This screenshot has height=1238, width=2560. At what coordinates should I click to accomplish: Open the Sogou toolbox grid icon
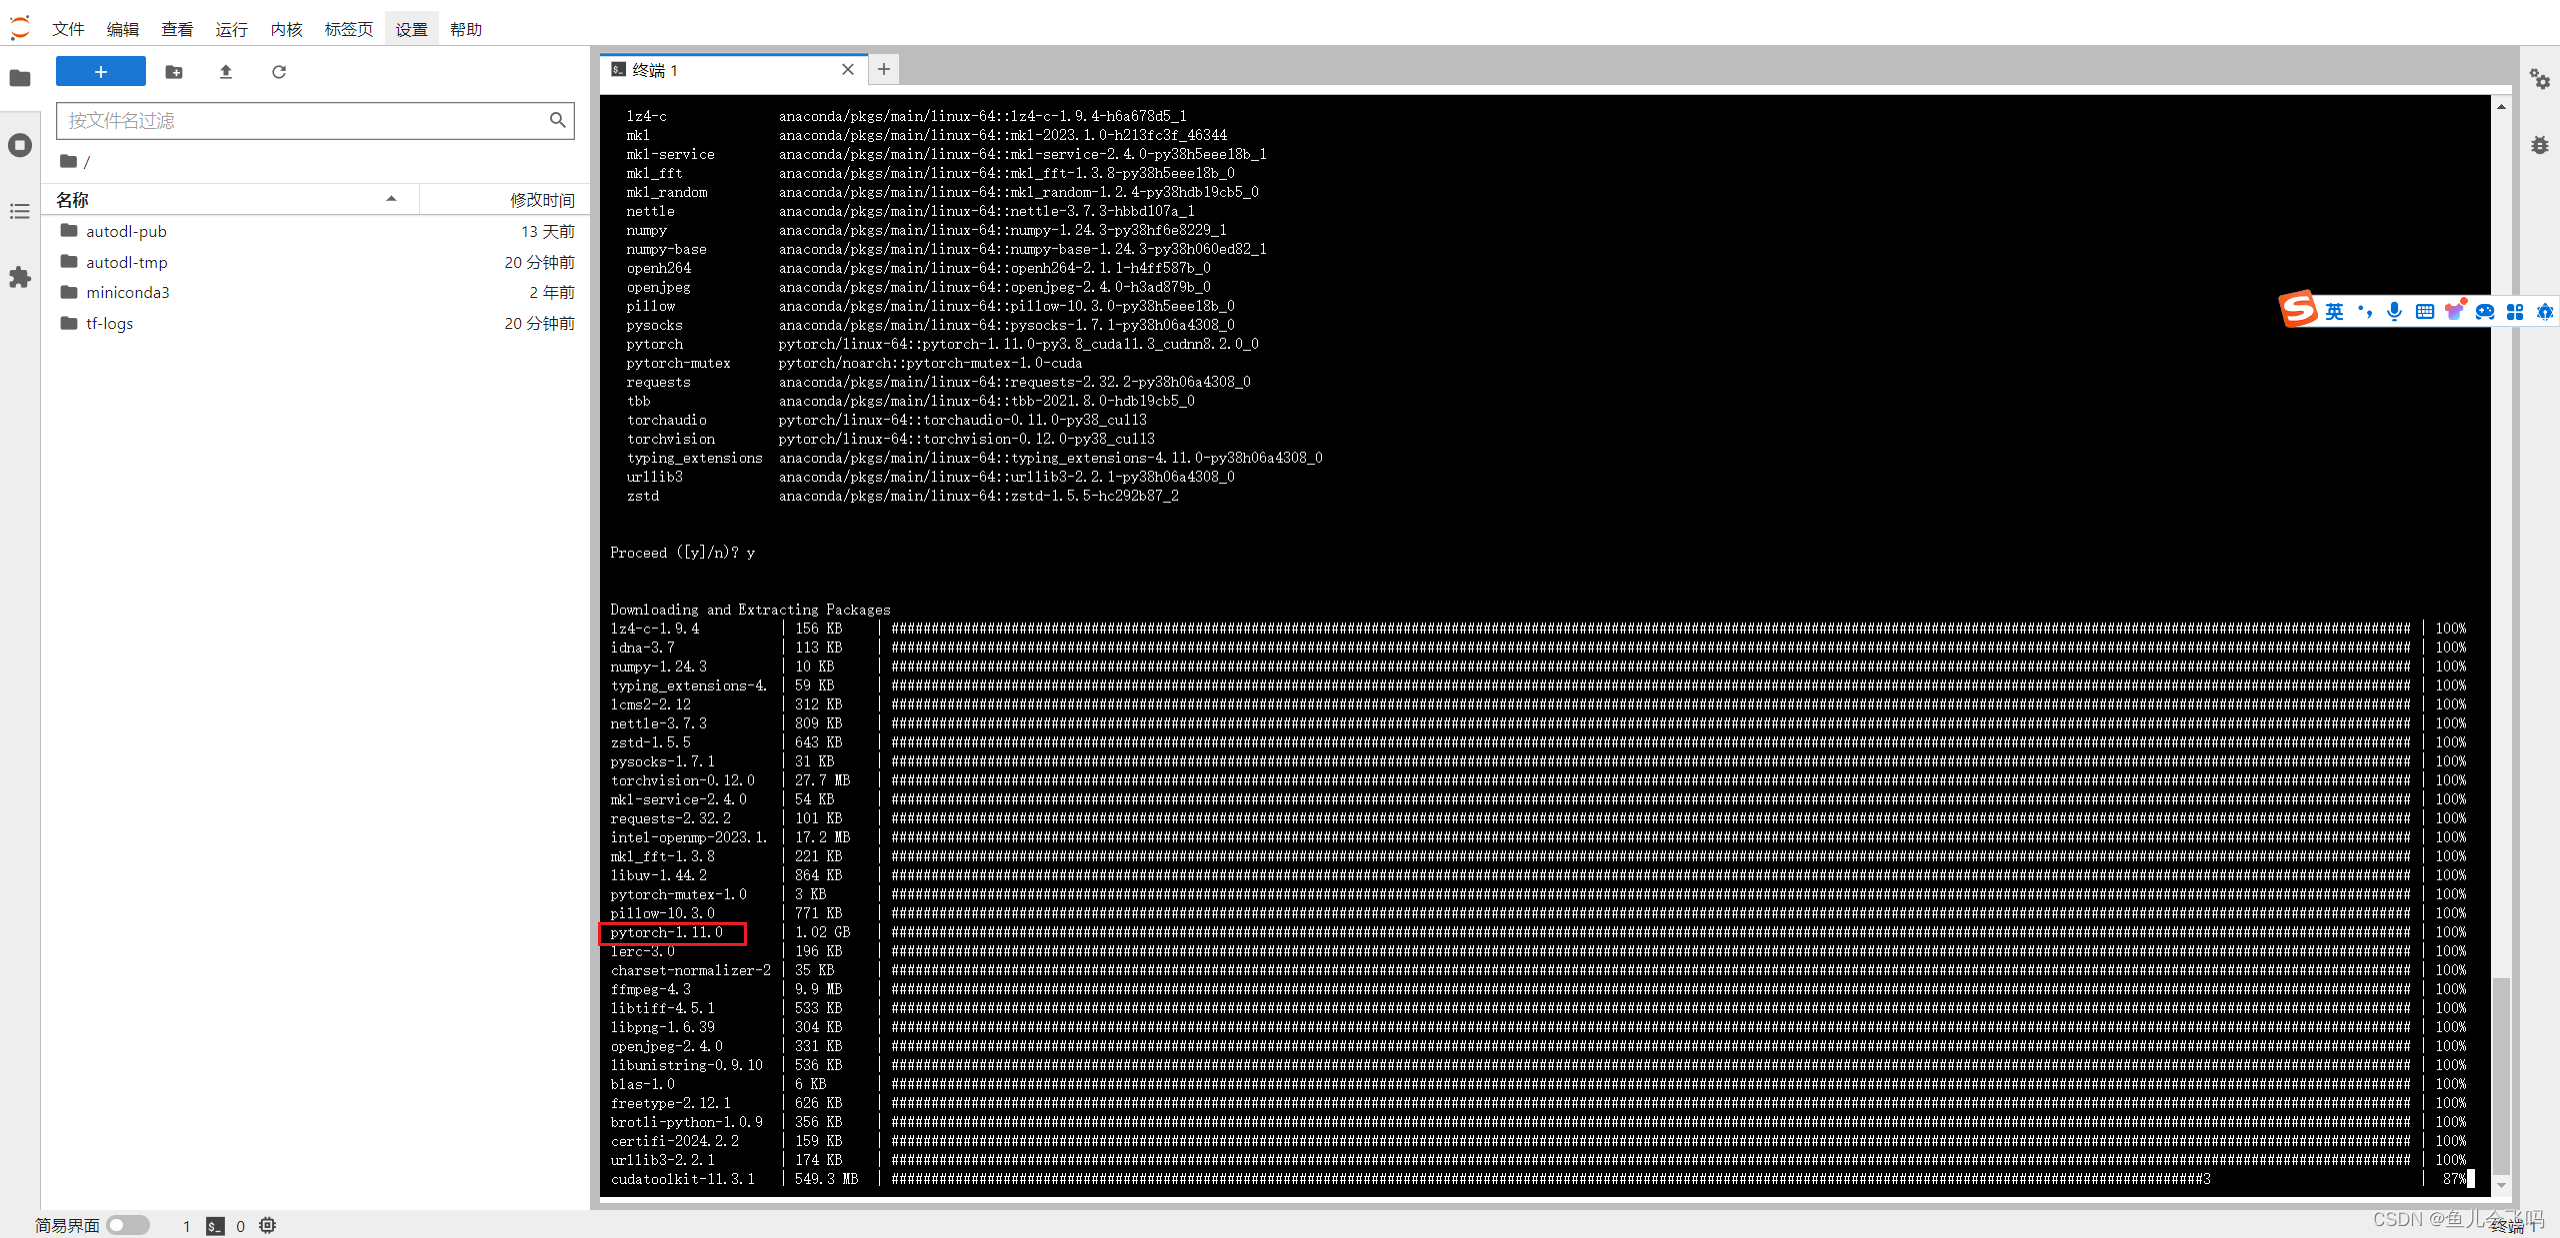pyautogui.click(x=2515, y=311)
